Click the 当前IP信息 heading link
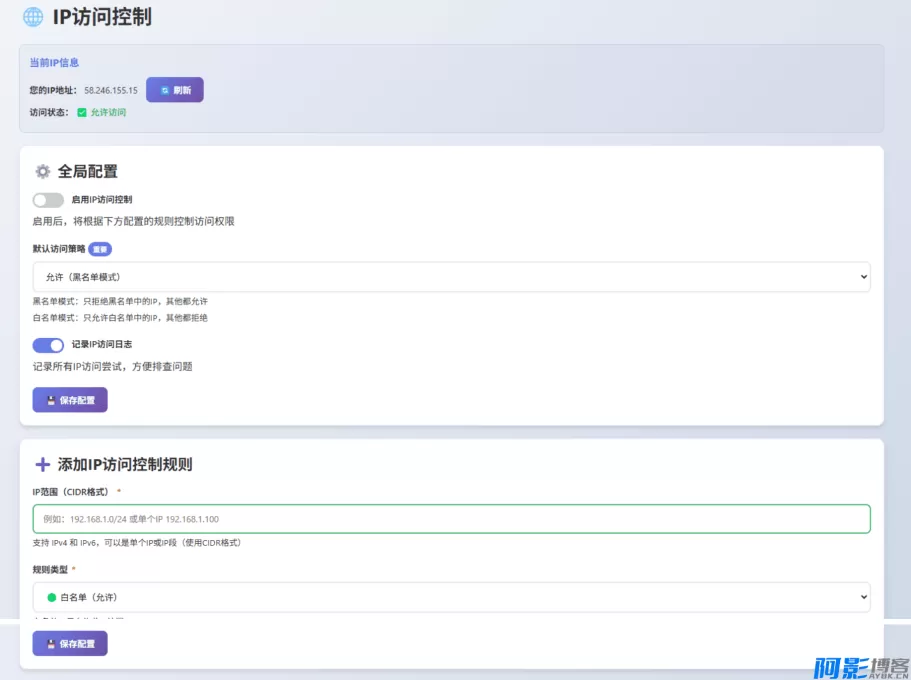 pos(55,62)
